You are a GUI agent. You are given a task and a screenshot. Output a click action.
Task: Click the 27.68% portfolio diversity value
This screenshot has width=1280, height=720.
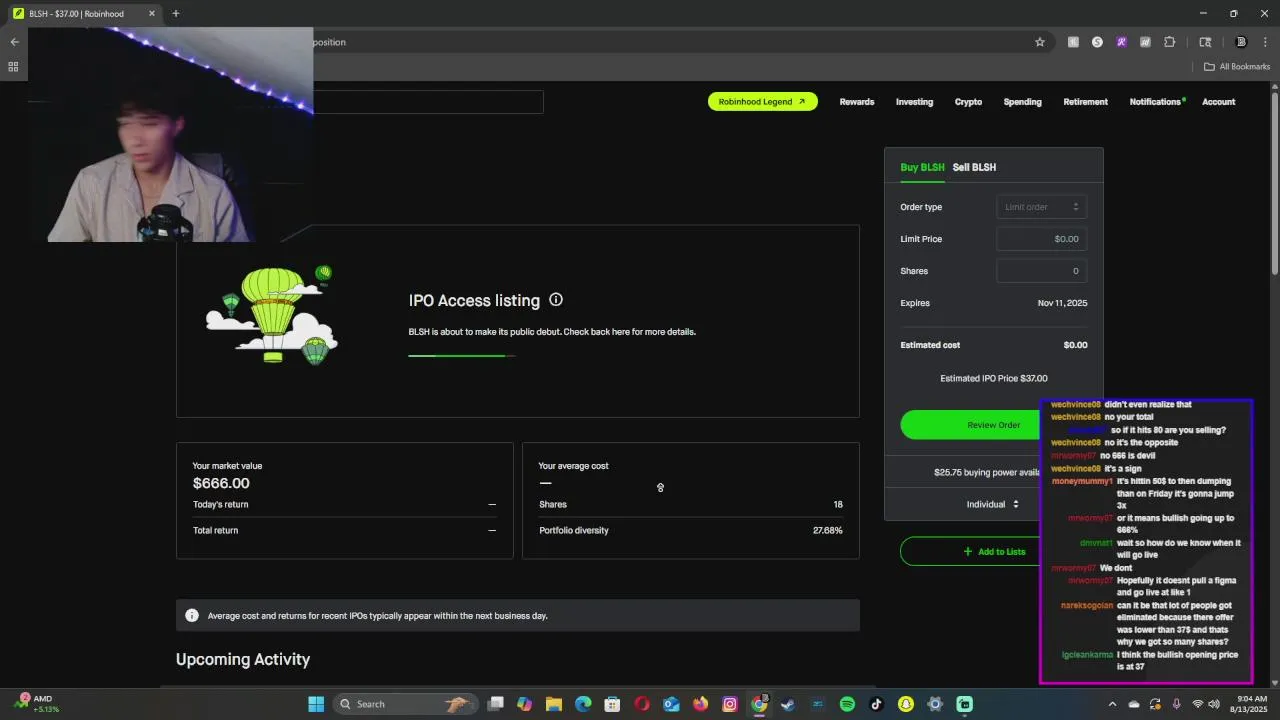coord(828,530)
